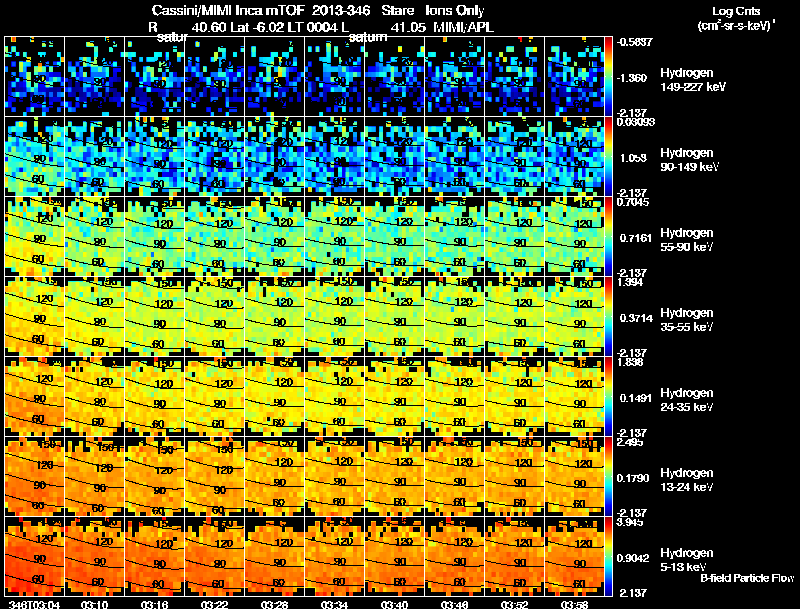Click the '03:52' time axis label

(514, 604)
